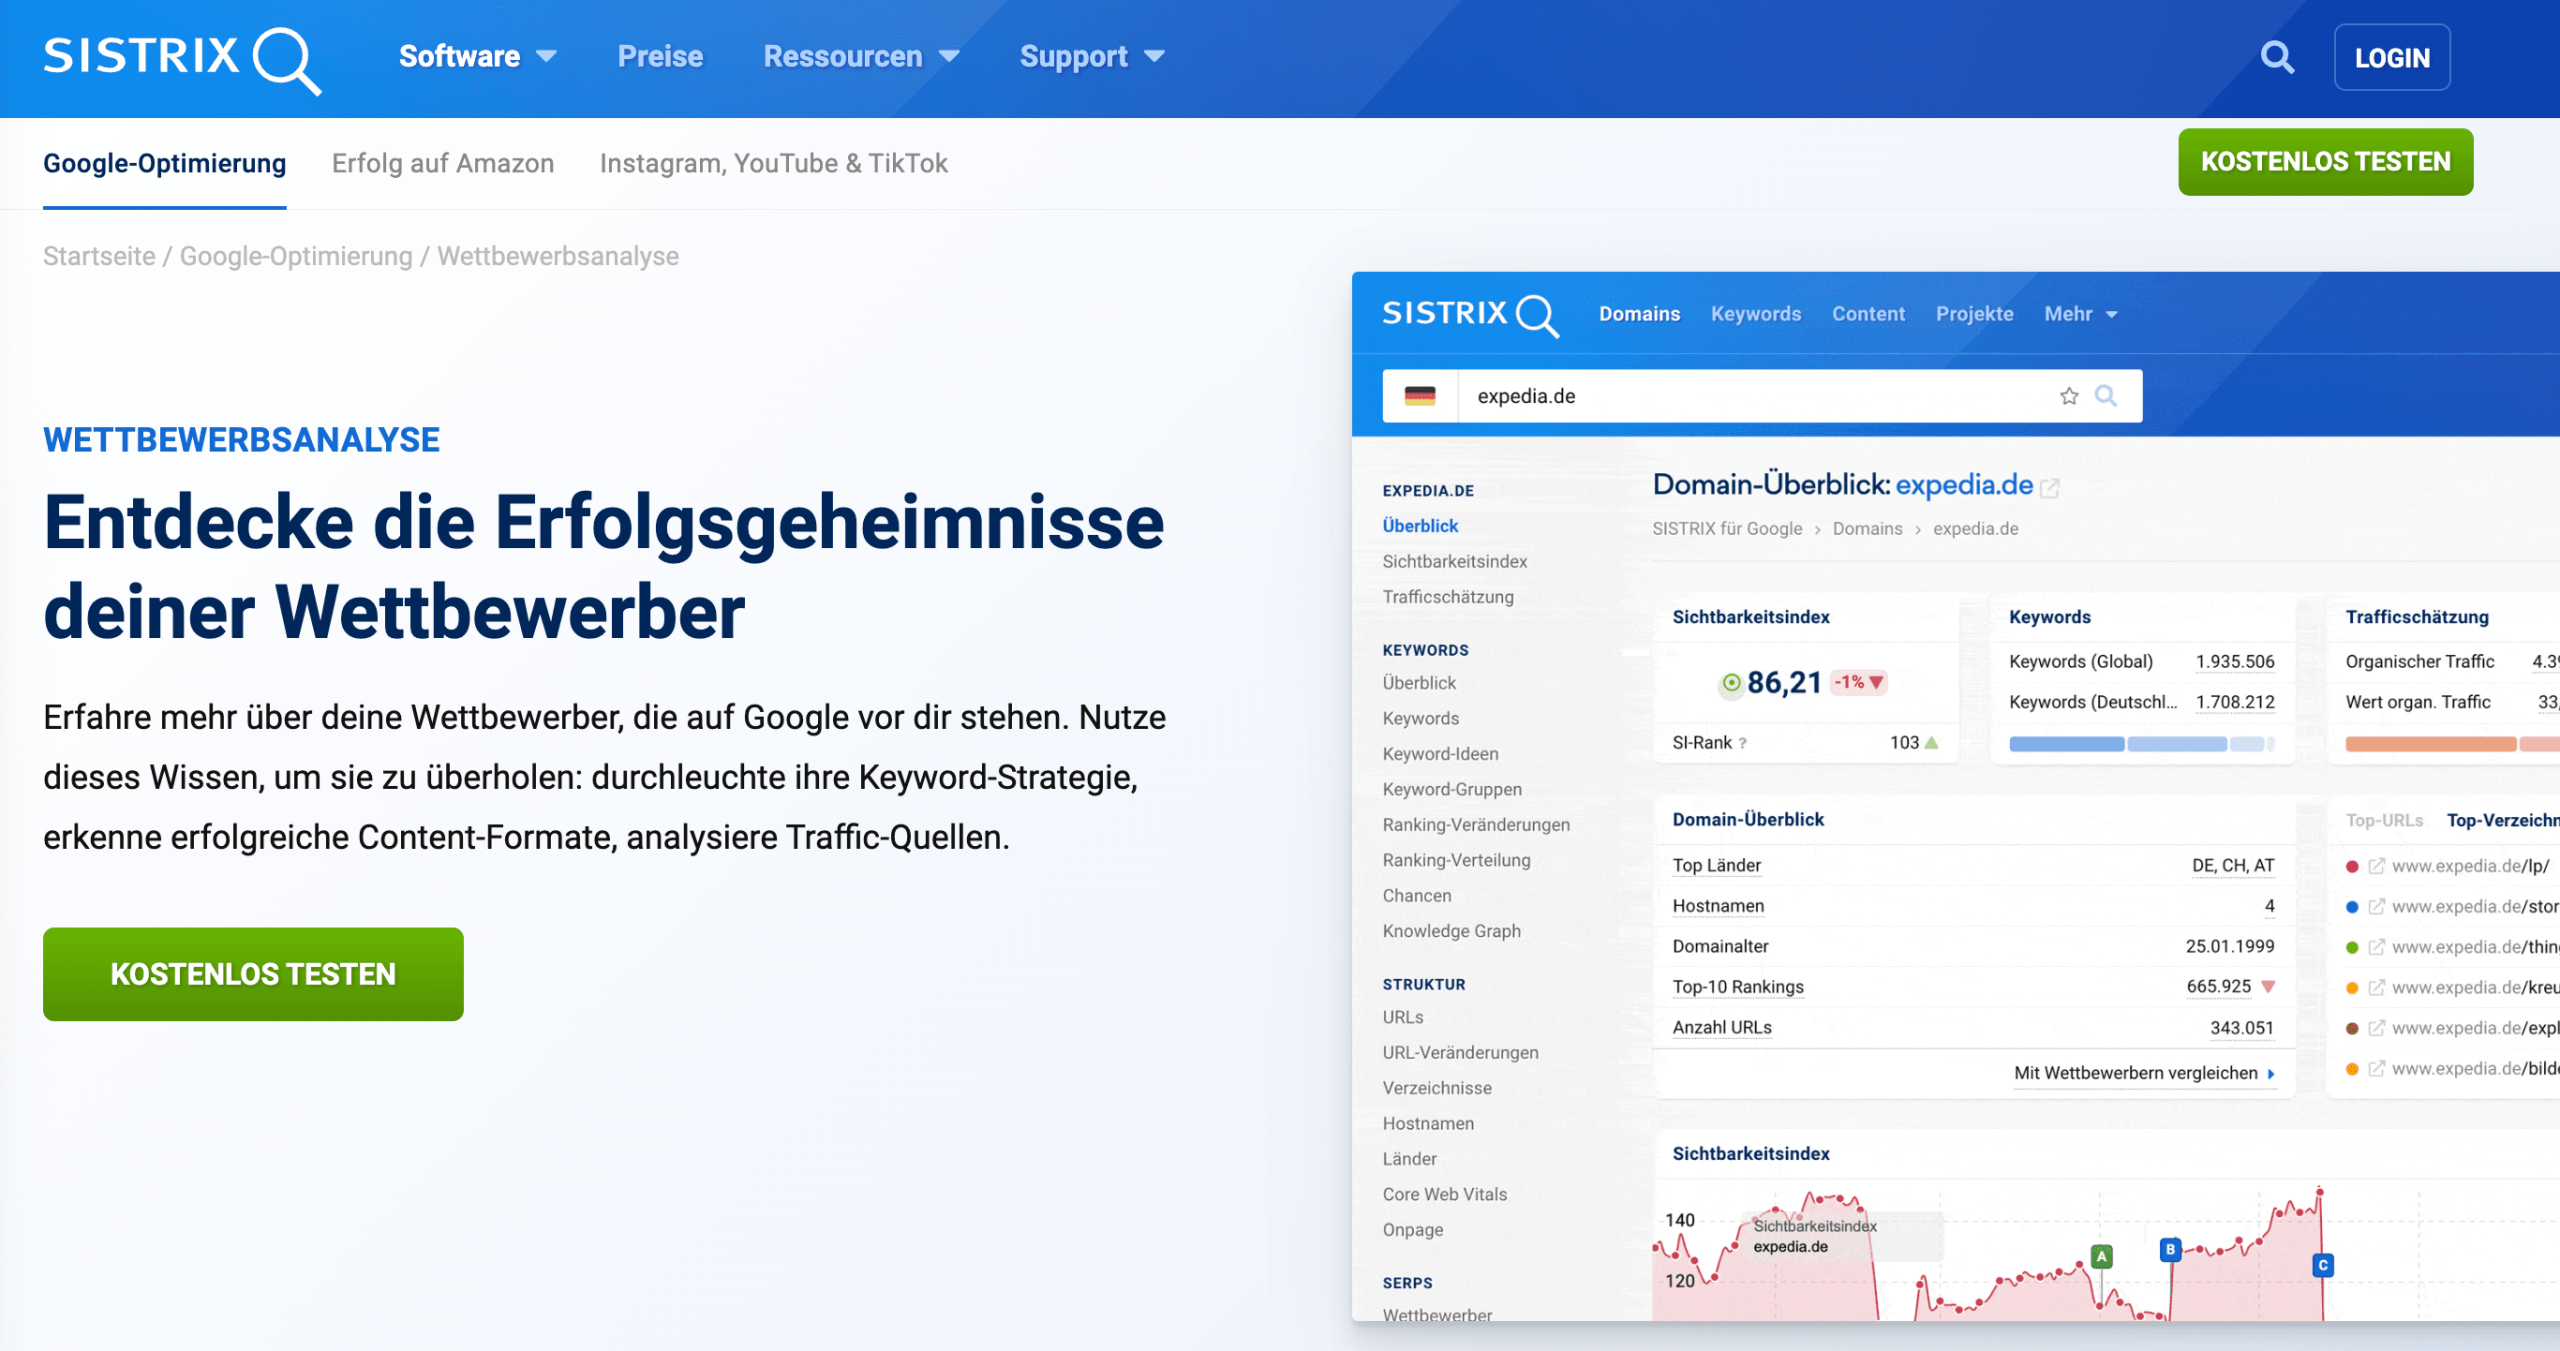Image resolution: width=2560 pixels, height=1351 pixels.
Task: Open the external link icon for www.expedia.de/kreu
Action: pyautogui.click(x=2377, y=988)
